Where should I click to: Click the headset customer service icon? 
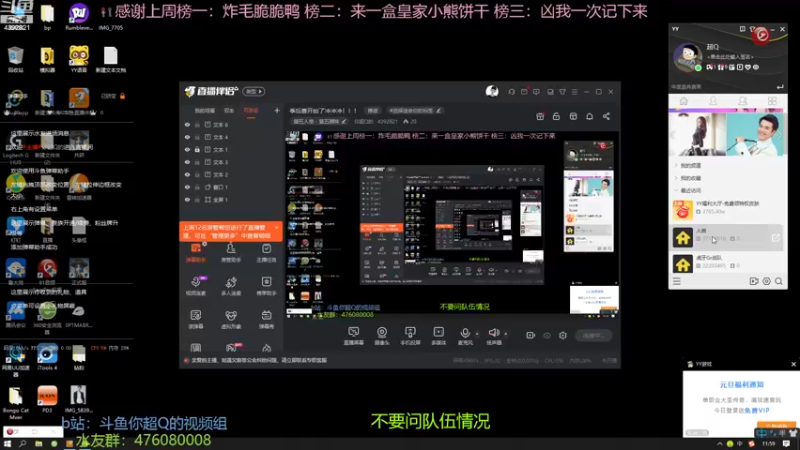511,92
